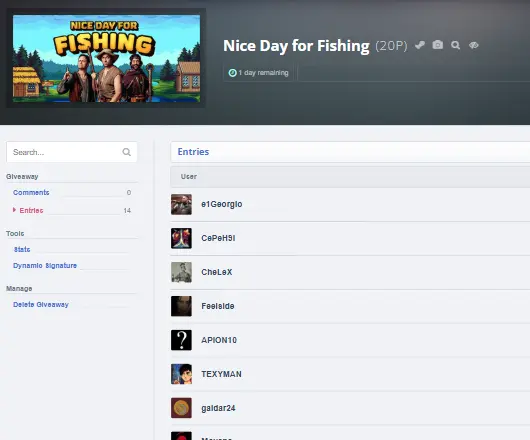Click the clock icon by time remaining
Viewport: 530px width, 440px height.
(x=232, y=73)
